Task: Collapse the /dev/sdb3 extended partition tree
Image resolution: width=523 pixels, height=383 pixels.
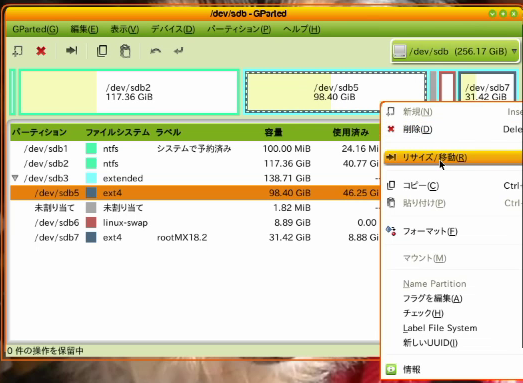Action: point(15,178)
